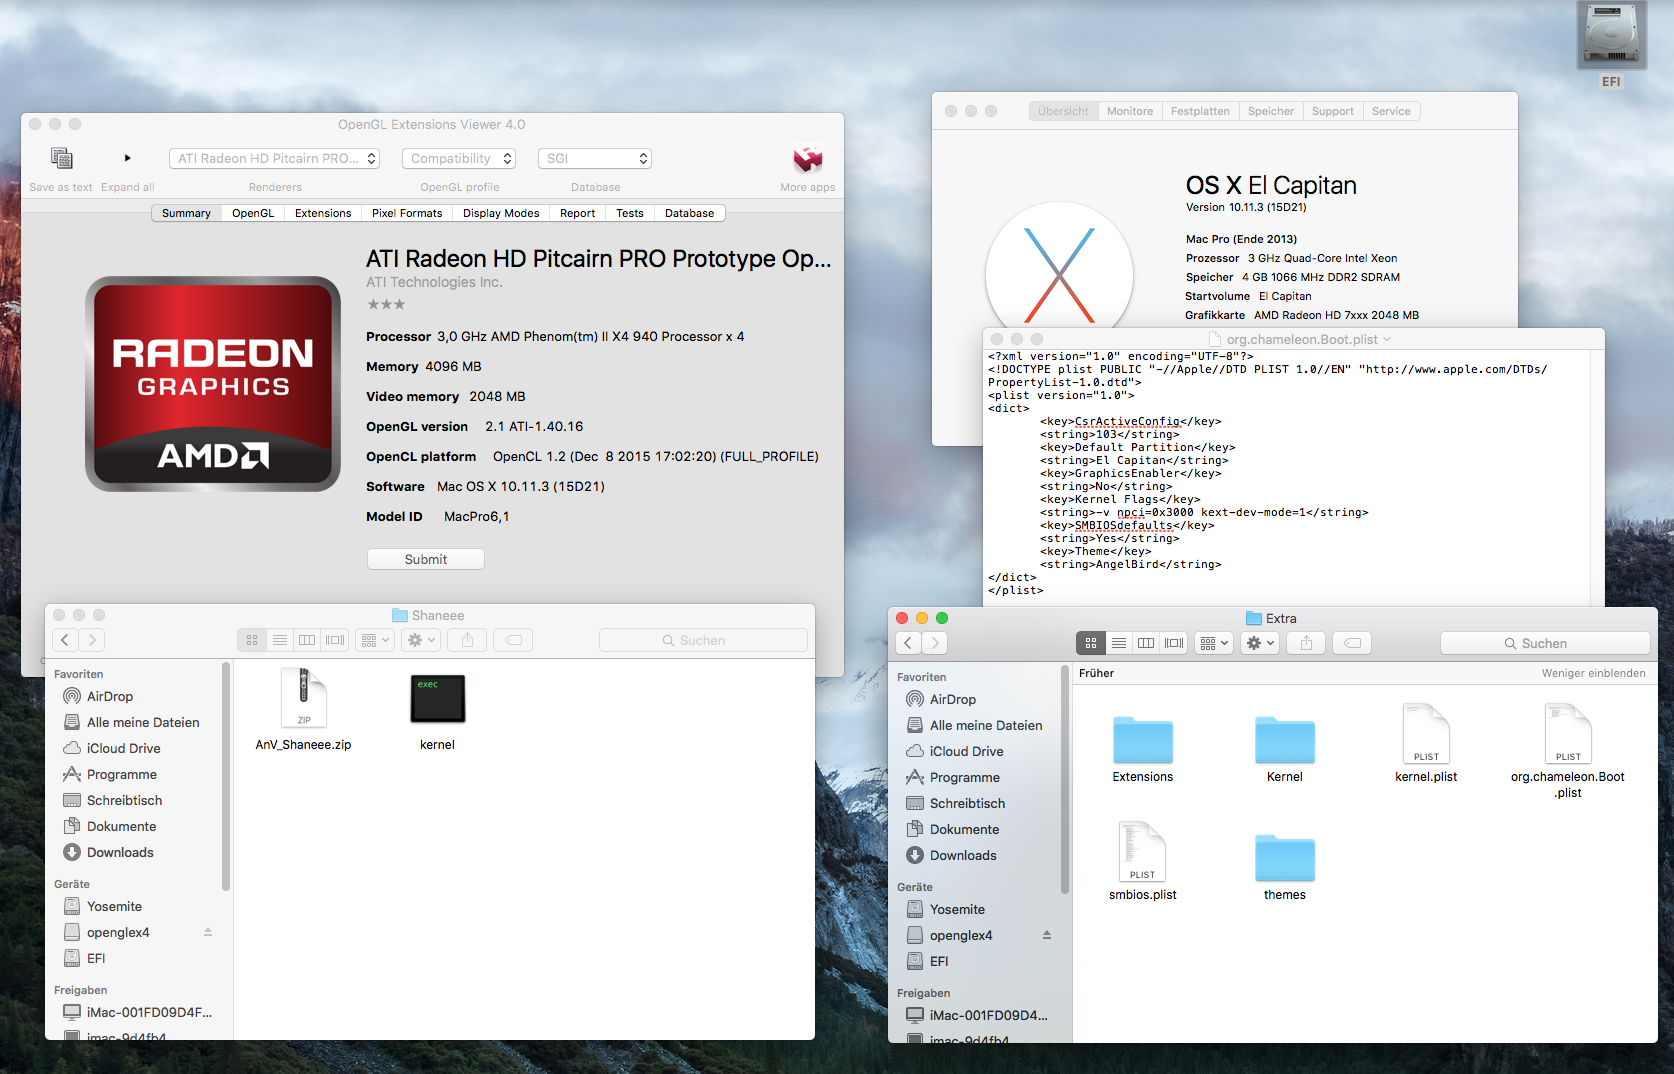Screen dimensions: 1674x1074
Task: Select the kernel exec file icon
Action: tap(438, 698)
